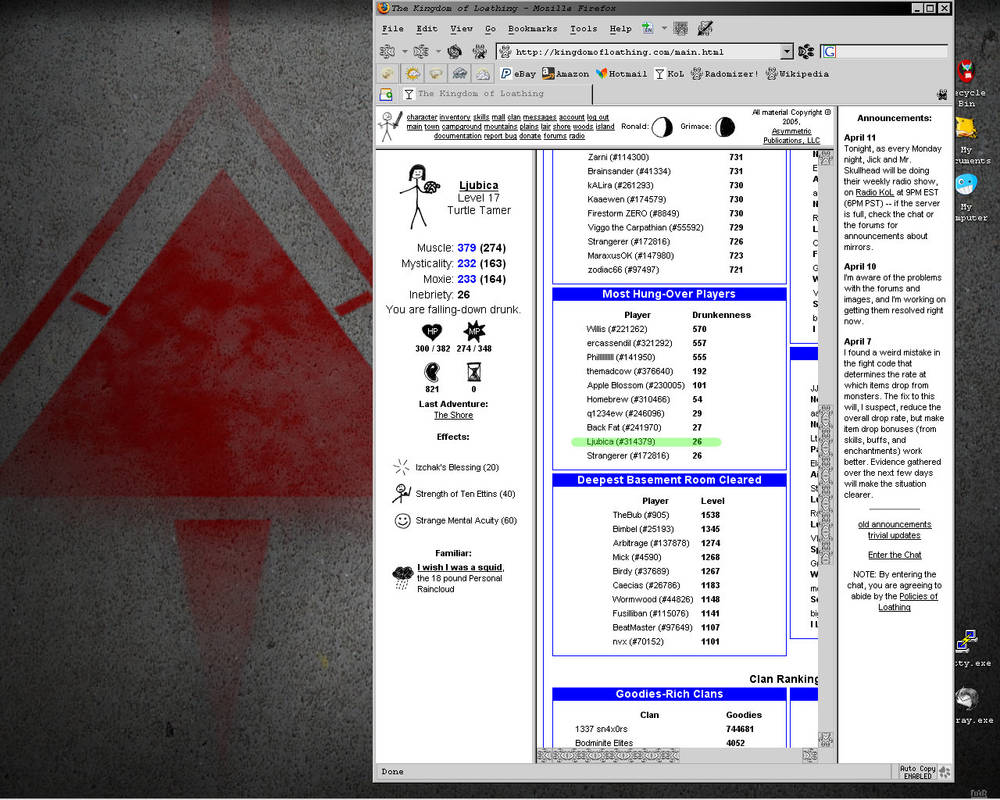Image resolution: width=1000 pixels, height=800 pixels.
Task: Click highlighted Ljubica (#314379) row
Action: click(646, 441)
